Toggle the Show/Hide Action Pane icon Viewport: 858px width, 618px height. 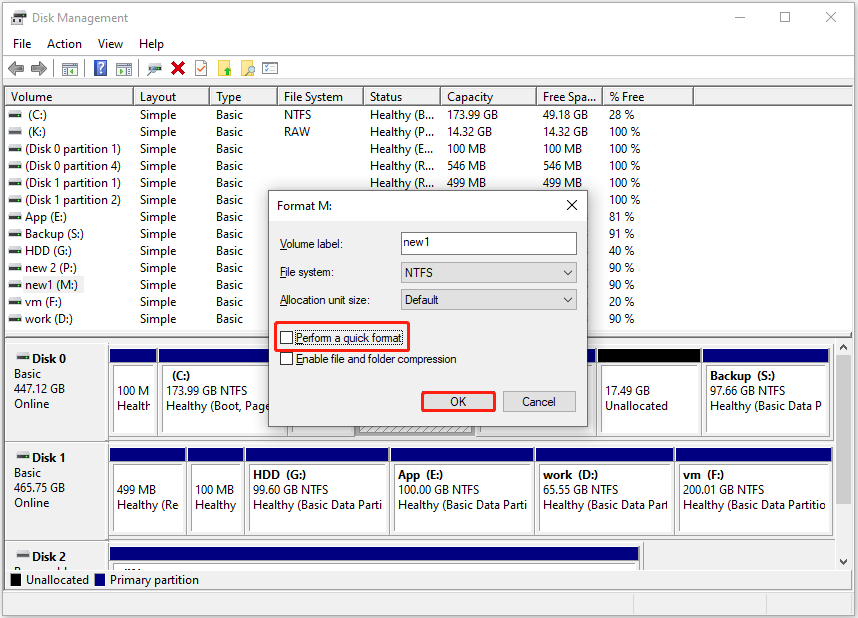tap(122, 68)
